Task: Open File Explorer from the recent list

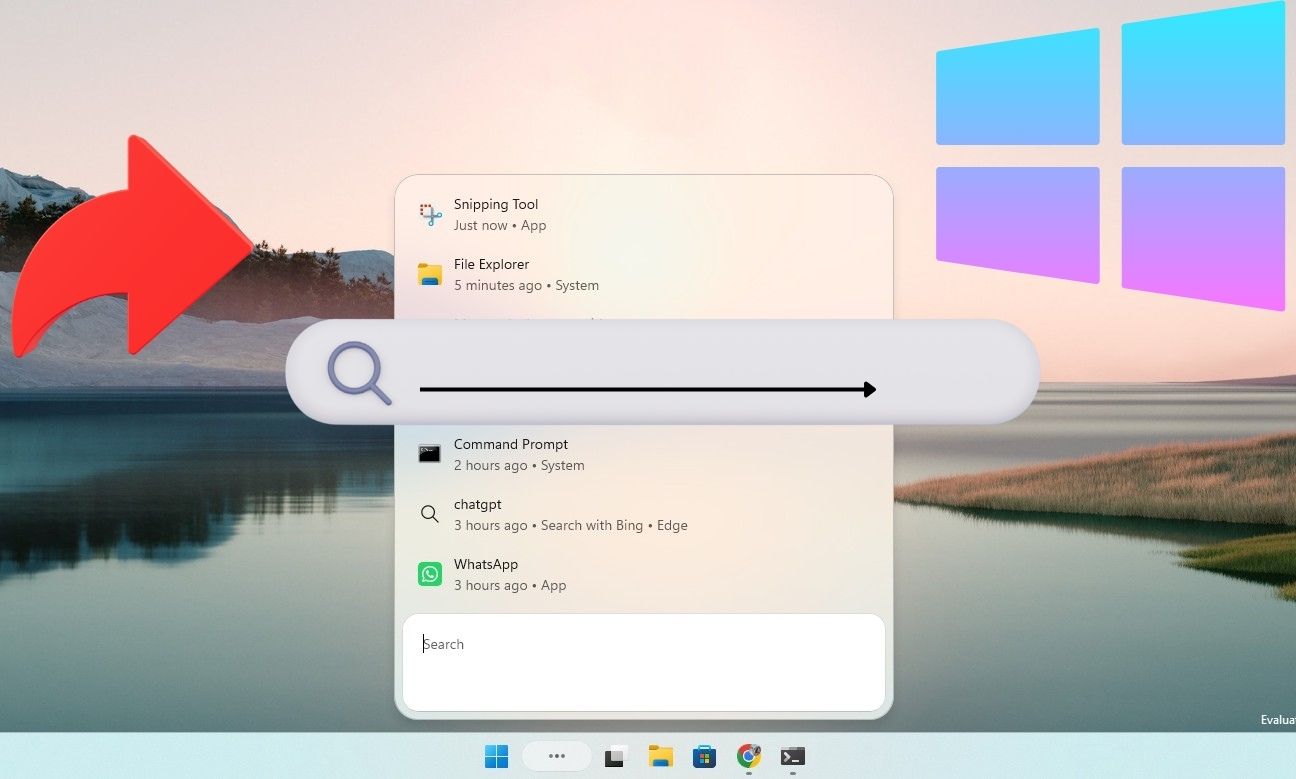Action: pos(643,274)
